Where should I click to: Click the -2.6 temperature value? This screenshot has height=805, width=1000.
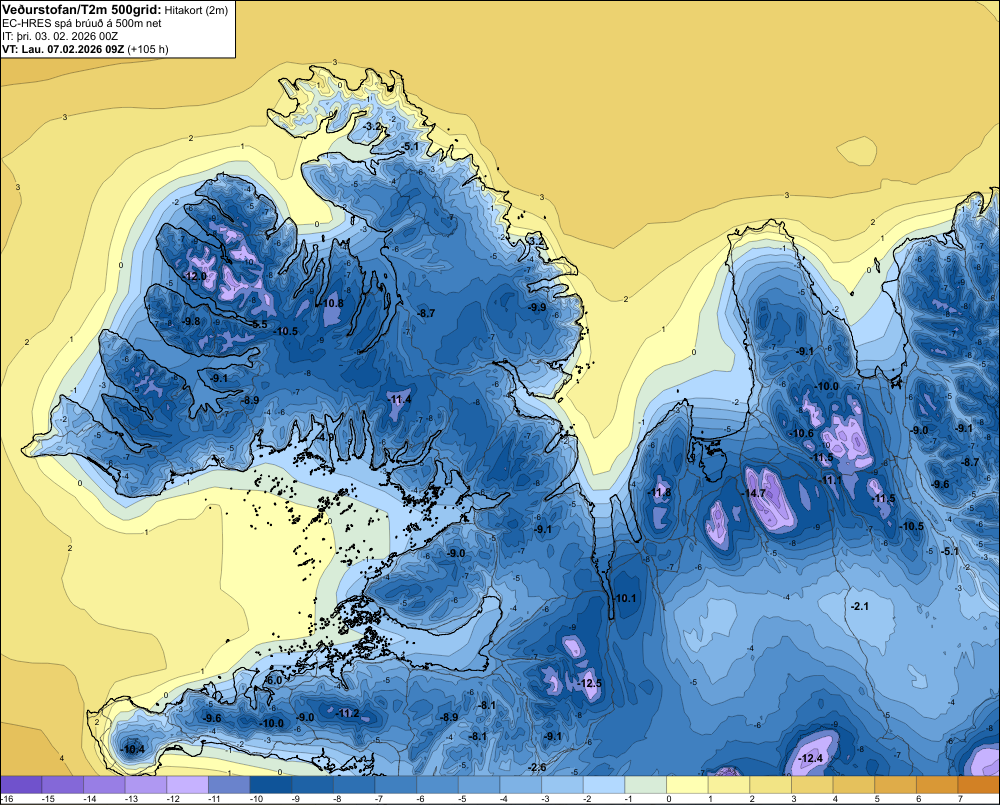(536, 767)
